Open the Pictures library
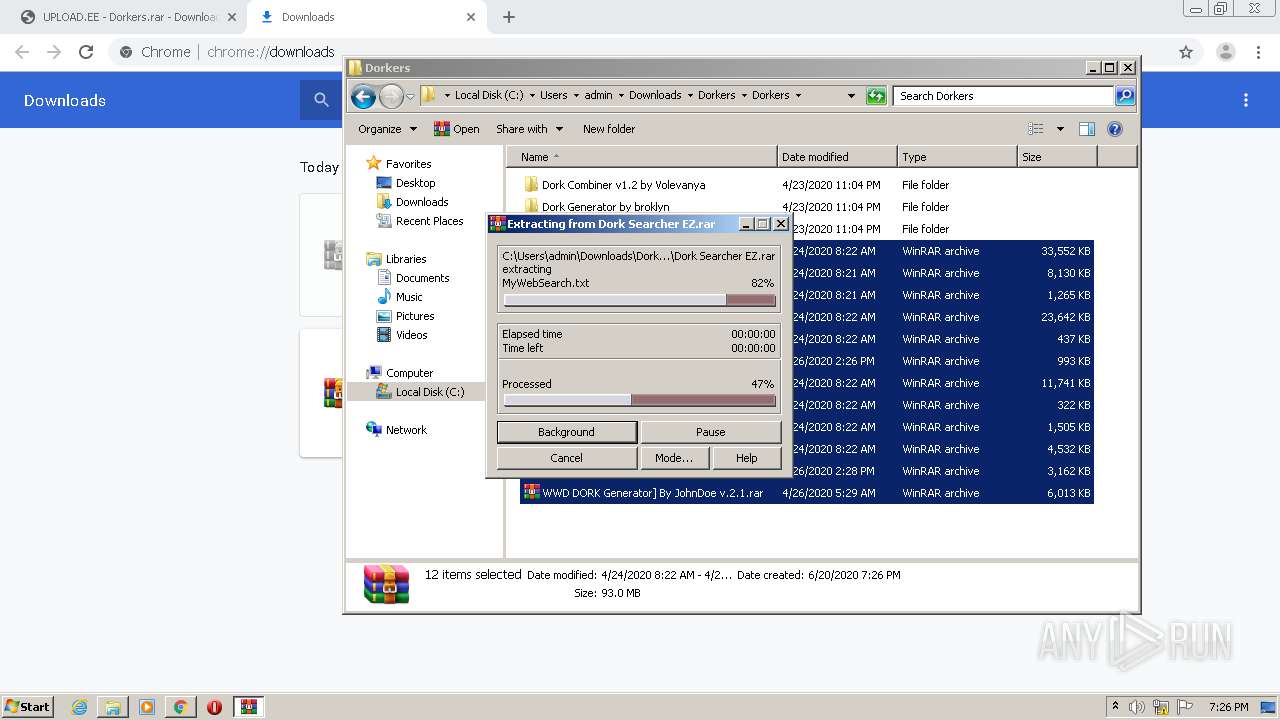1280x720 pixels. point(414,316)
